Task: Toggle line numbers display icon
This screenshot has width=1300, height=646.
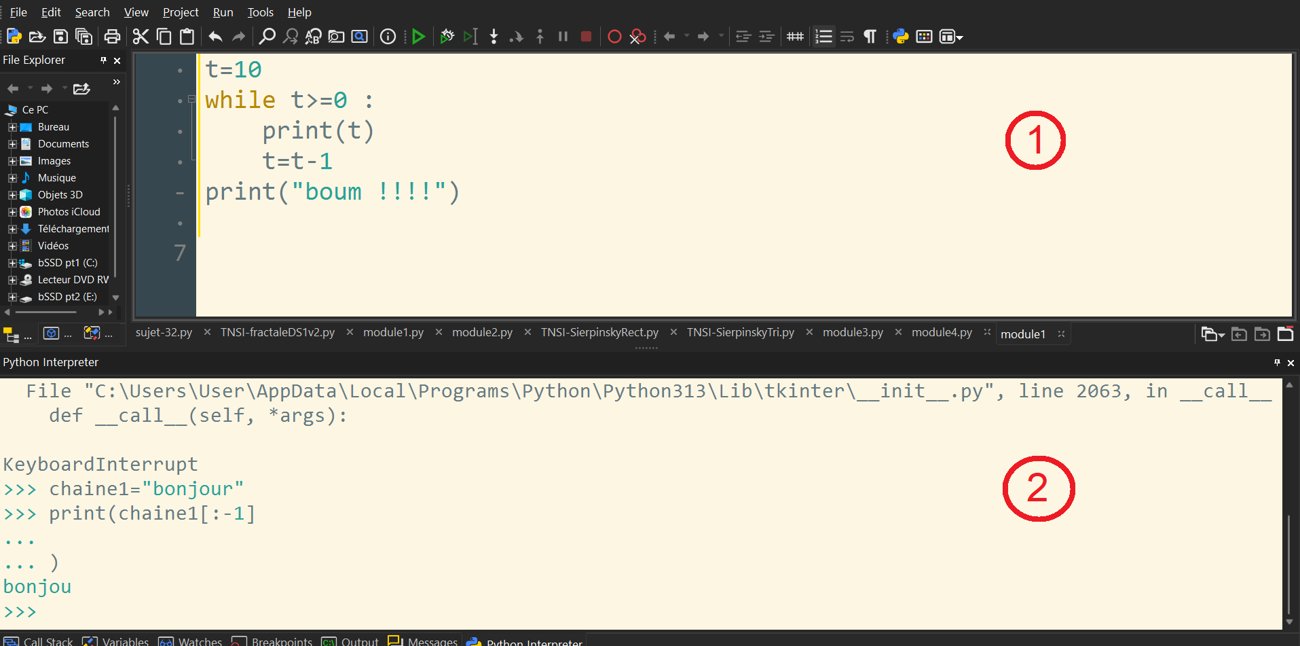Action: pyautogui.click(x=823, y=36)
